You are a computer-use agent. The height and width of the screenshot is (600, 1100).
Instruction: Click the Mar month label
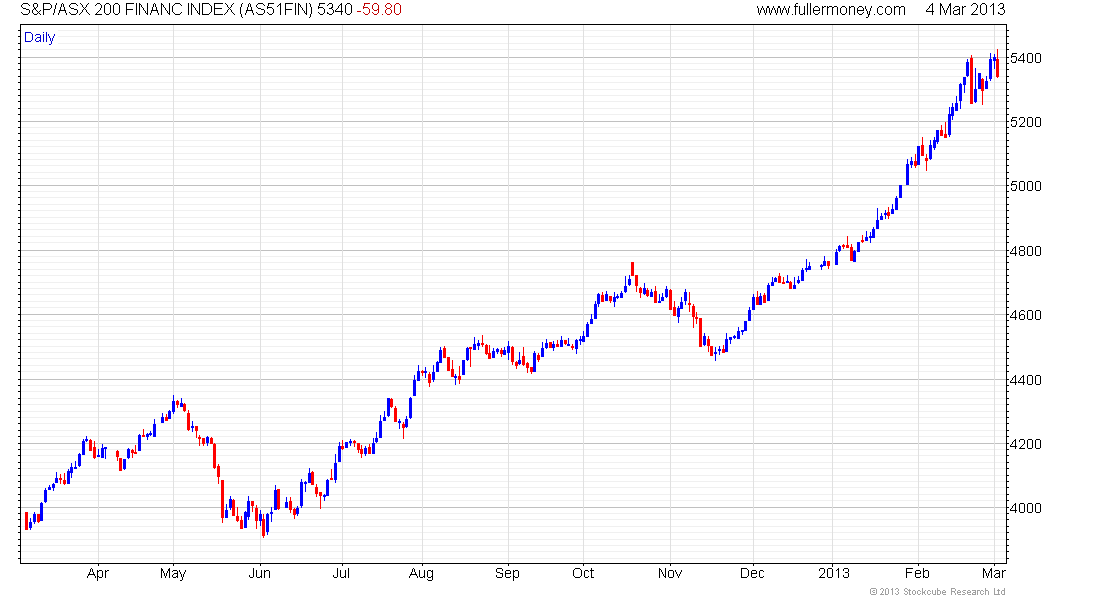tap(993, 573)
